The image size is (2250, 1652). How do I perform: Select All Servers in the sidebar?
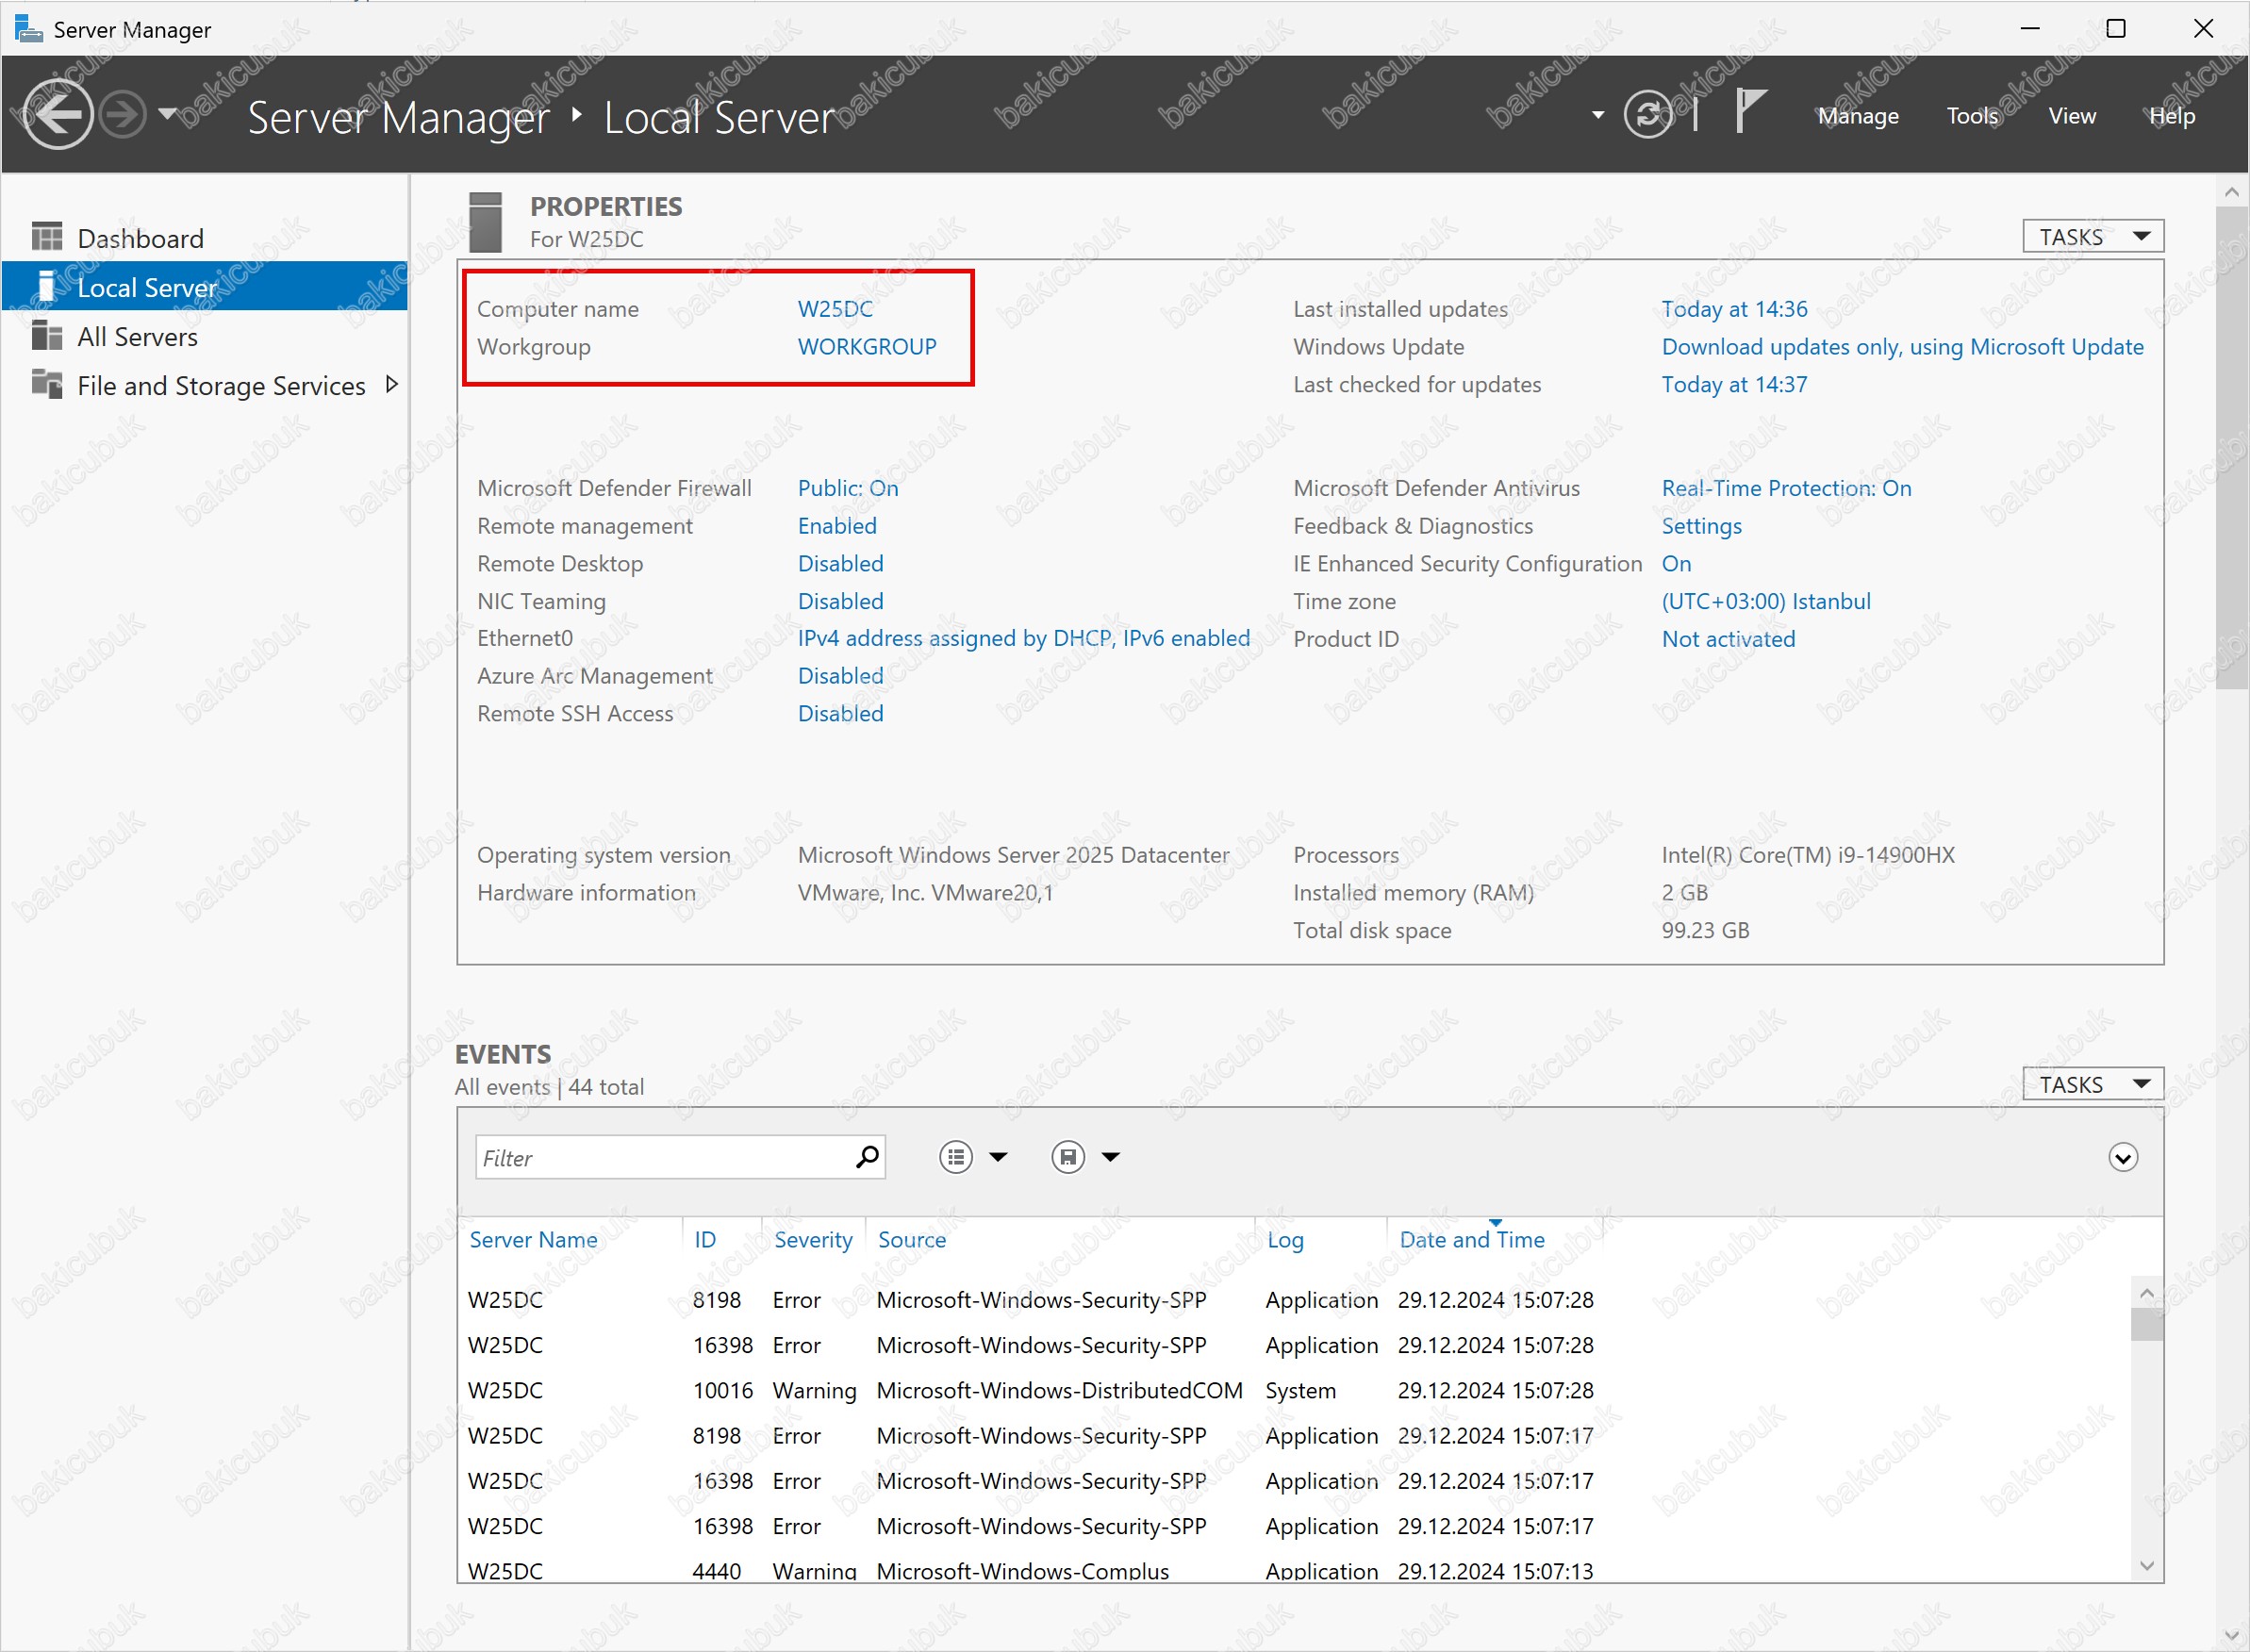coord(205,336)
